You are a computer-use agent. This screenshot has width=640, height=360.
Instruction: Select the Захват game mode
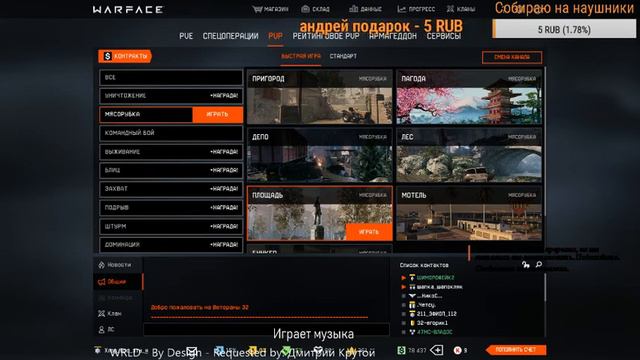[x=171, y=189]
